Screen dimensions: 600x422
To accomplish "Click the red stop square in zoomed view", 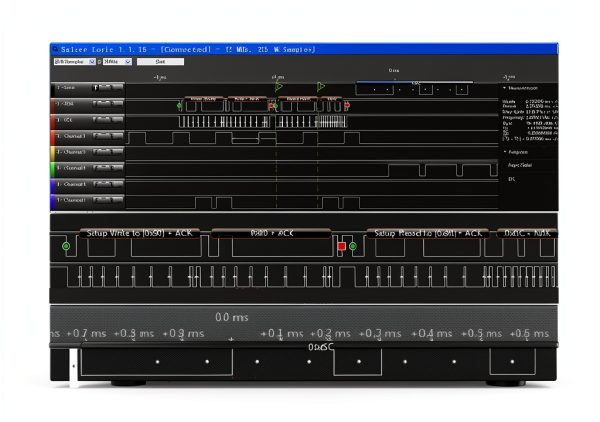I will coord(342,246).
